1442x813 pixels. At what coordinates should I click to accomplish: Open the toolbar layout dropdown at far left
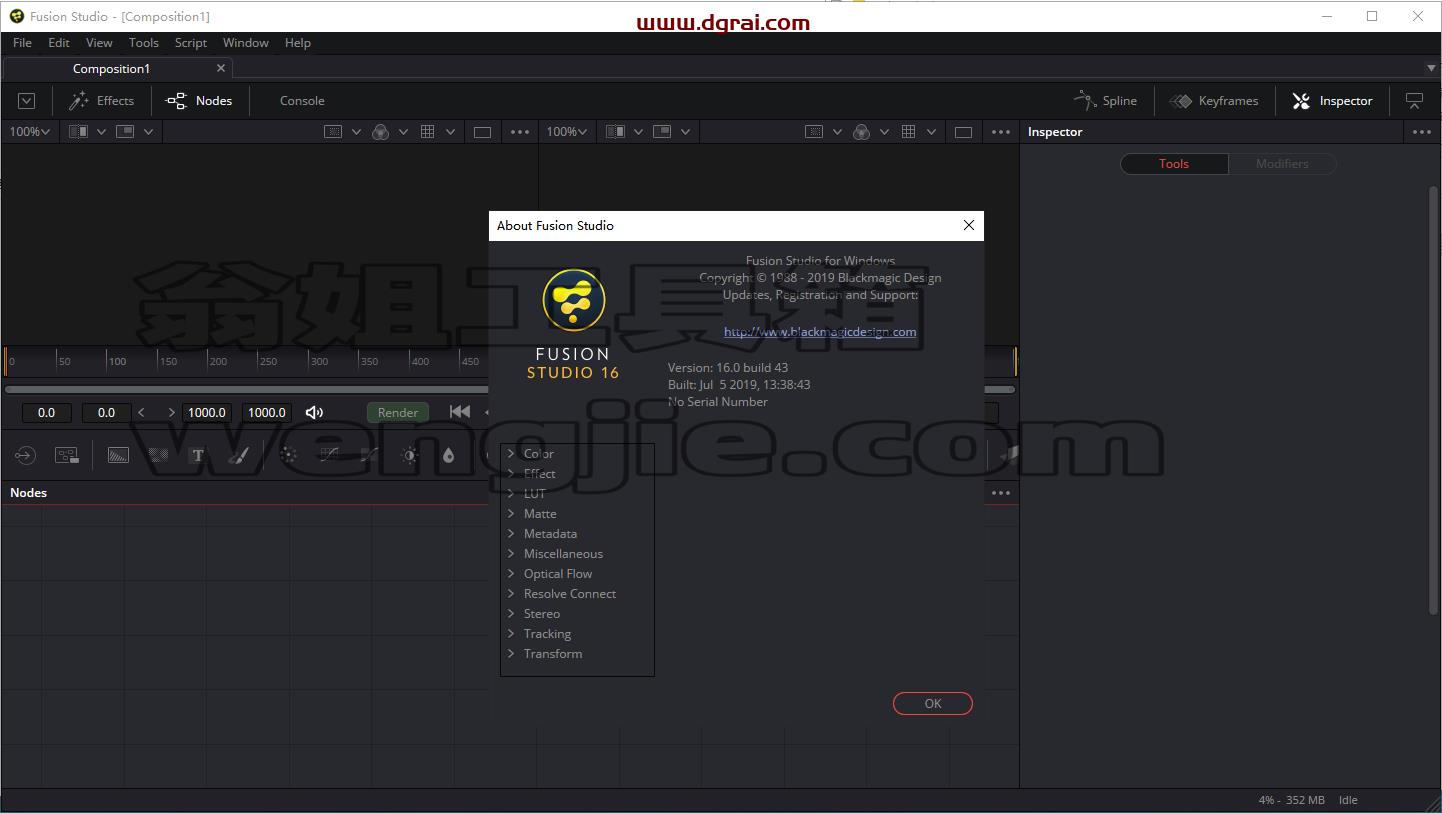[x=27, y=101]
